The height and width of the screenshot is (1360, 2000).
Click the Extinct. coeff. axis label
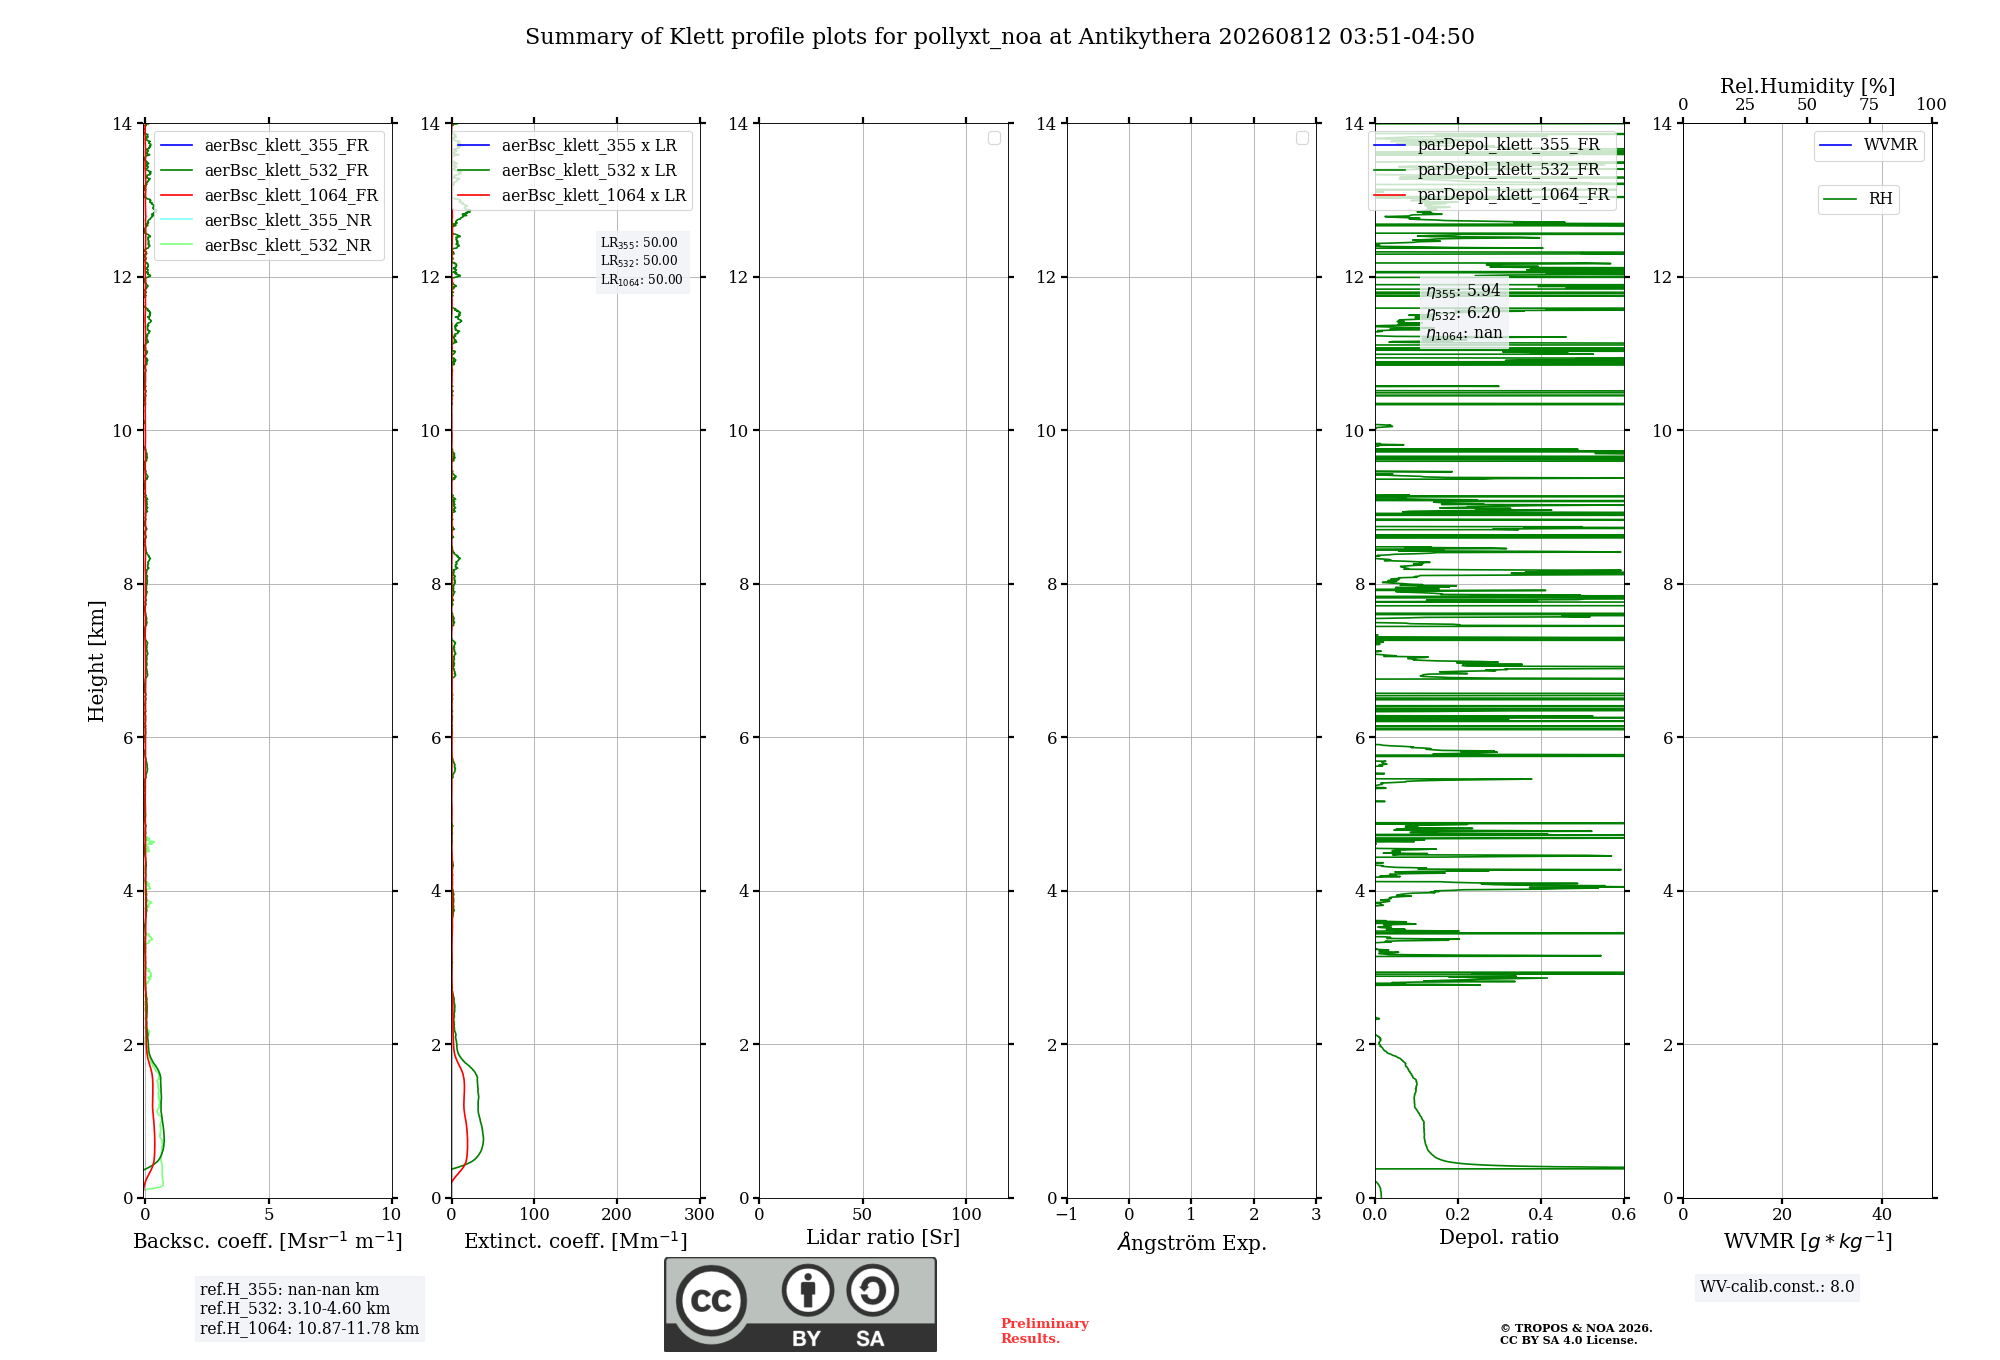coord(576,1241)
